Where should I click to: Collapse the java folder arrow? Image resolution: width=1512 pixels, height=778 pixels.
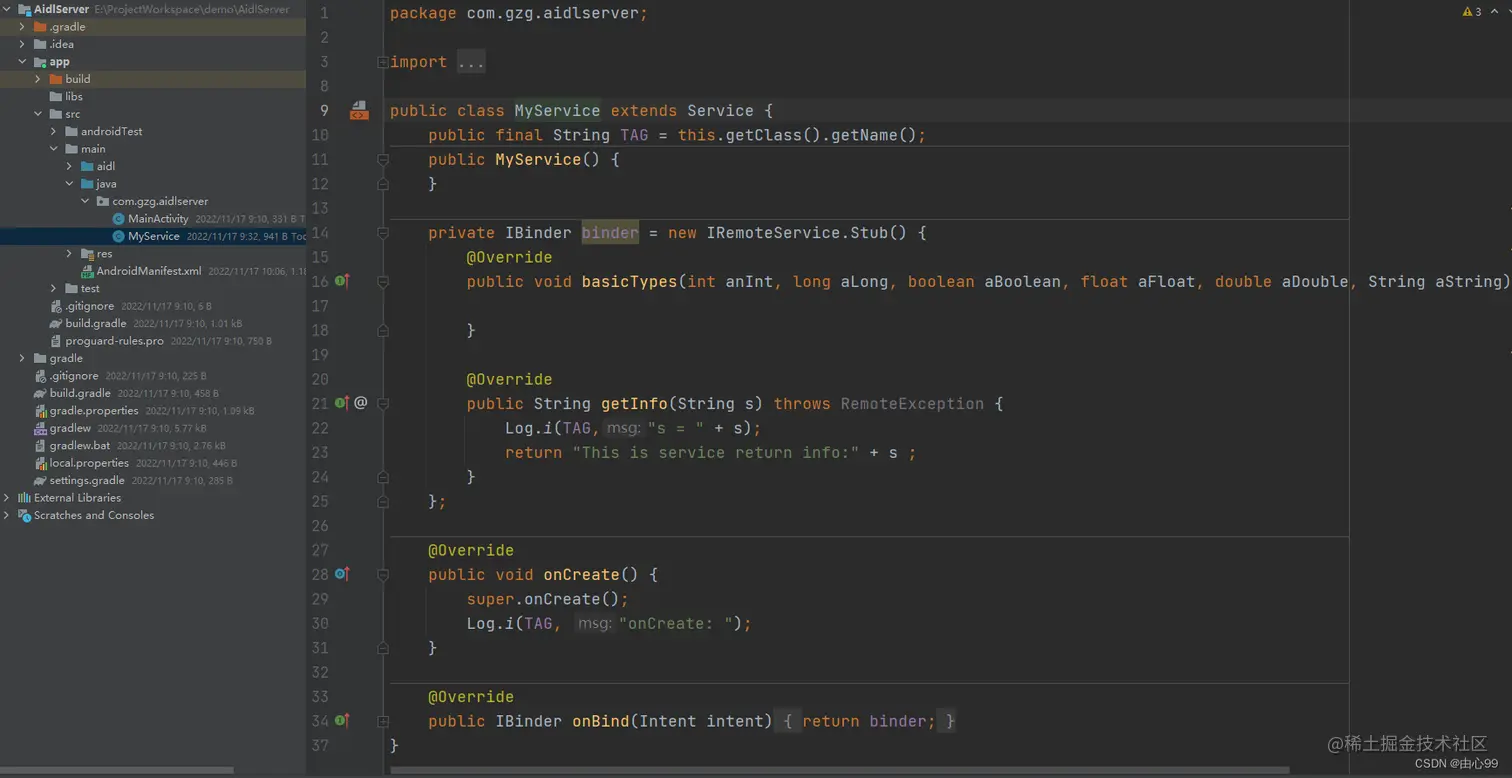pyautogui.click(x=69, y=184)
